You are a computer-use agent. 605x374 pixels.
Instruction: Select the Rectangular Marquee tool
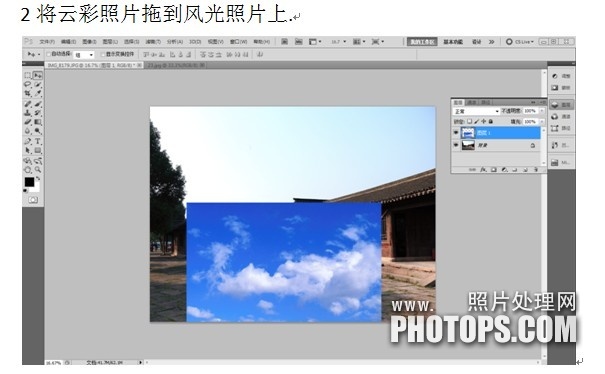coord(28,76)
